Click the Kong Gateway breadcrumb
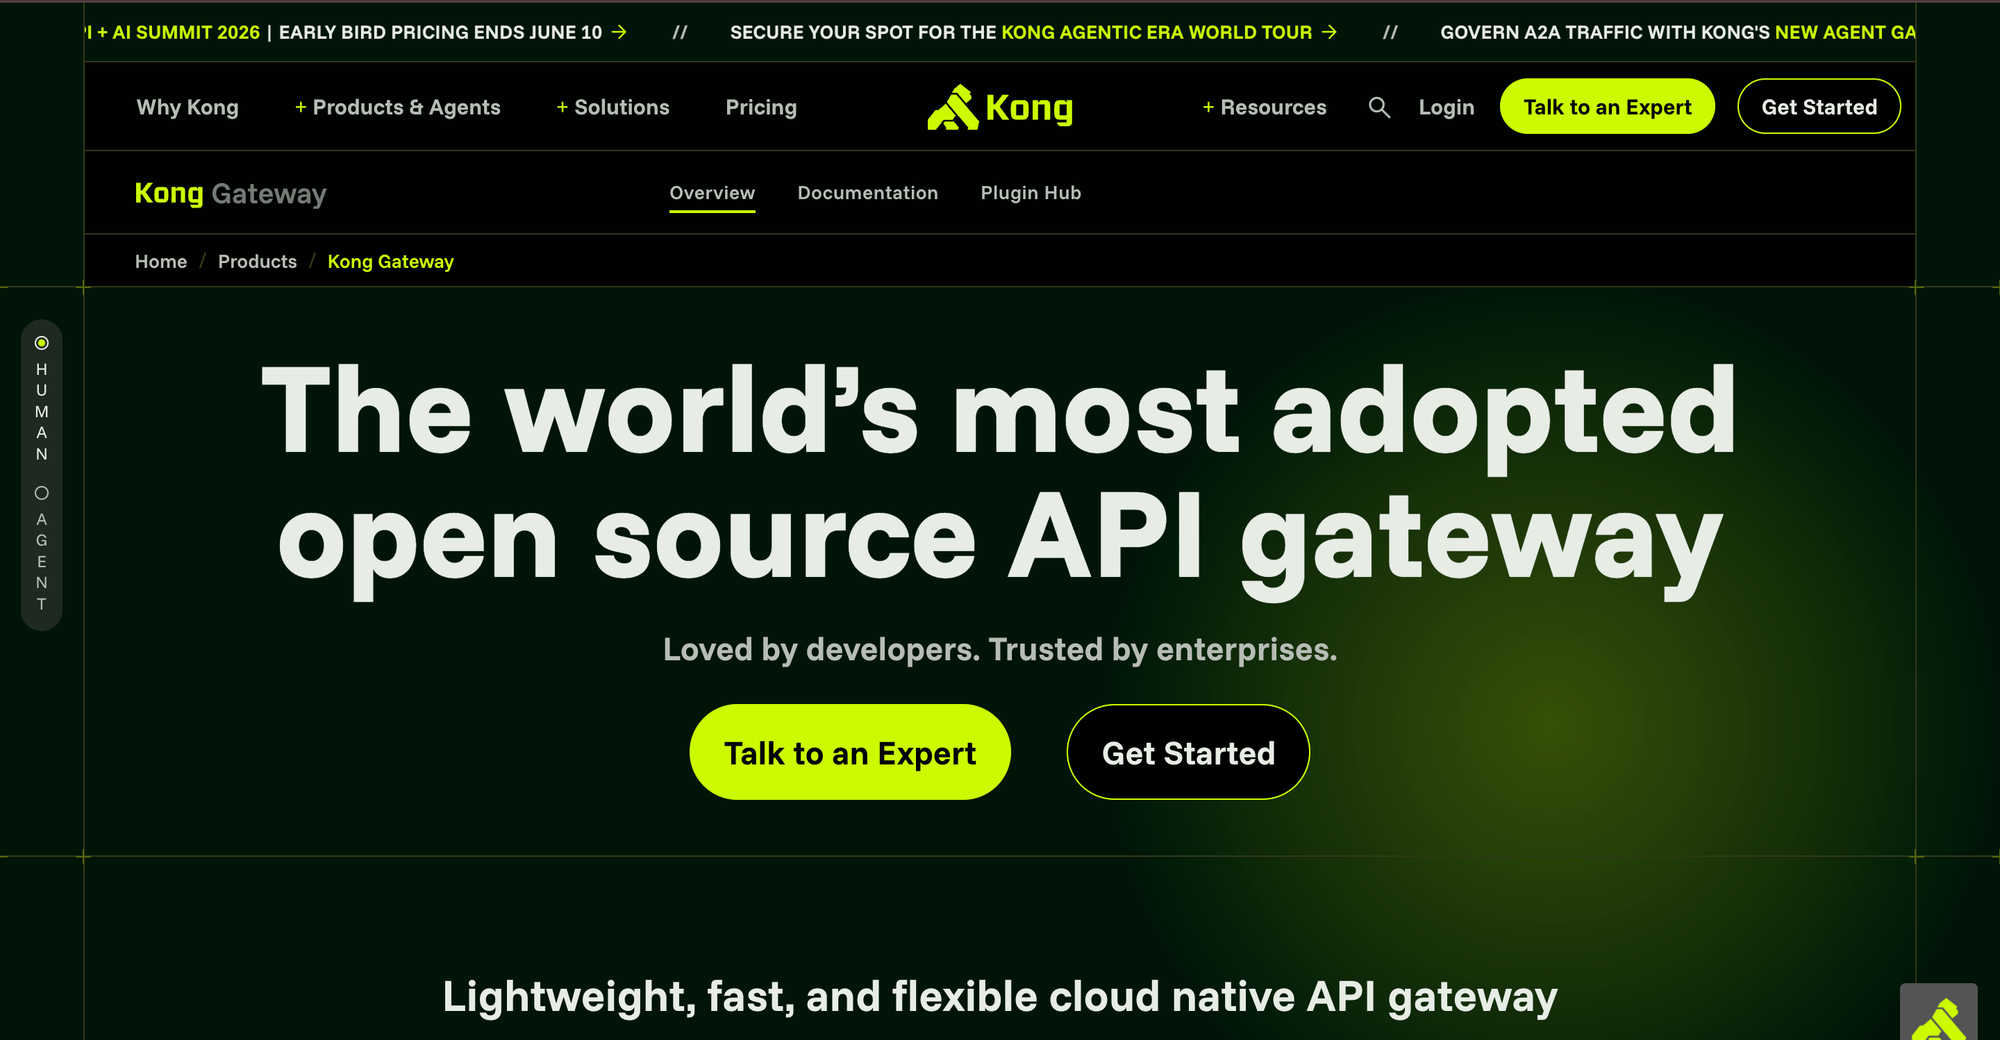 [x=390, y=261]
